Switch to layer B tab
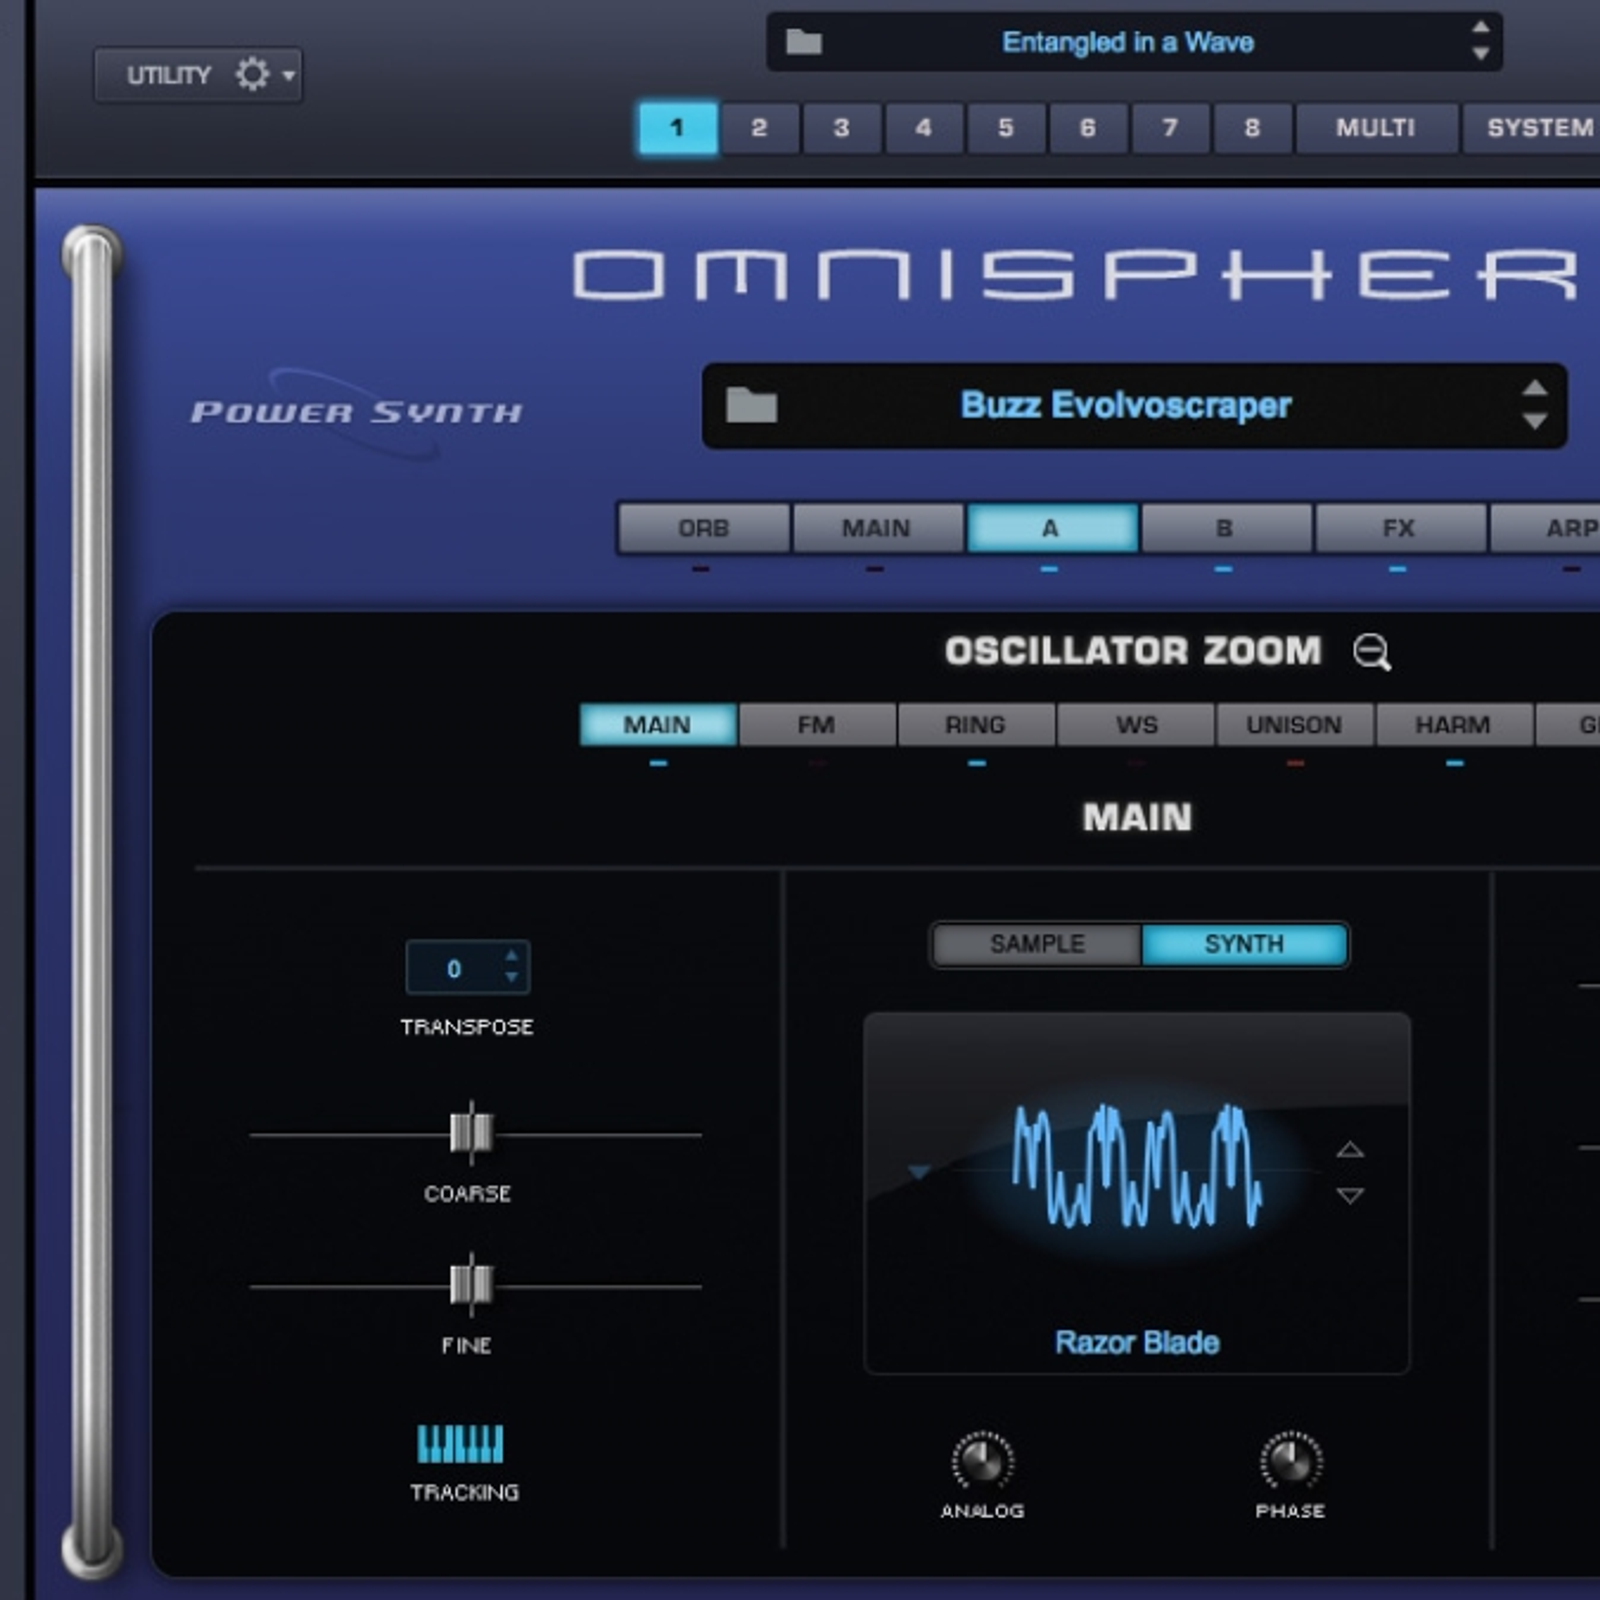Screen dimensions: 1600x1600 pyautogui.click(x=1224, y=528)
